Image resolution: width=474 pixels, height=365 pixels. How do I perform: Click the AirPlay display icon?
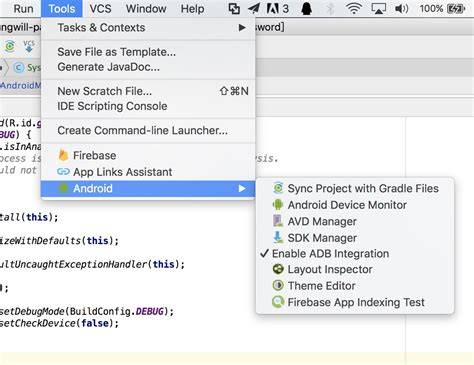378,9
